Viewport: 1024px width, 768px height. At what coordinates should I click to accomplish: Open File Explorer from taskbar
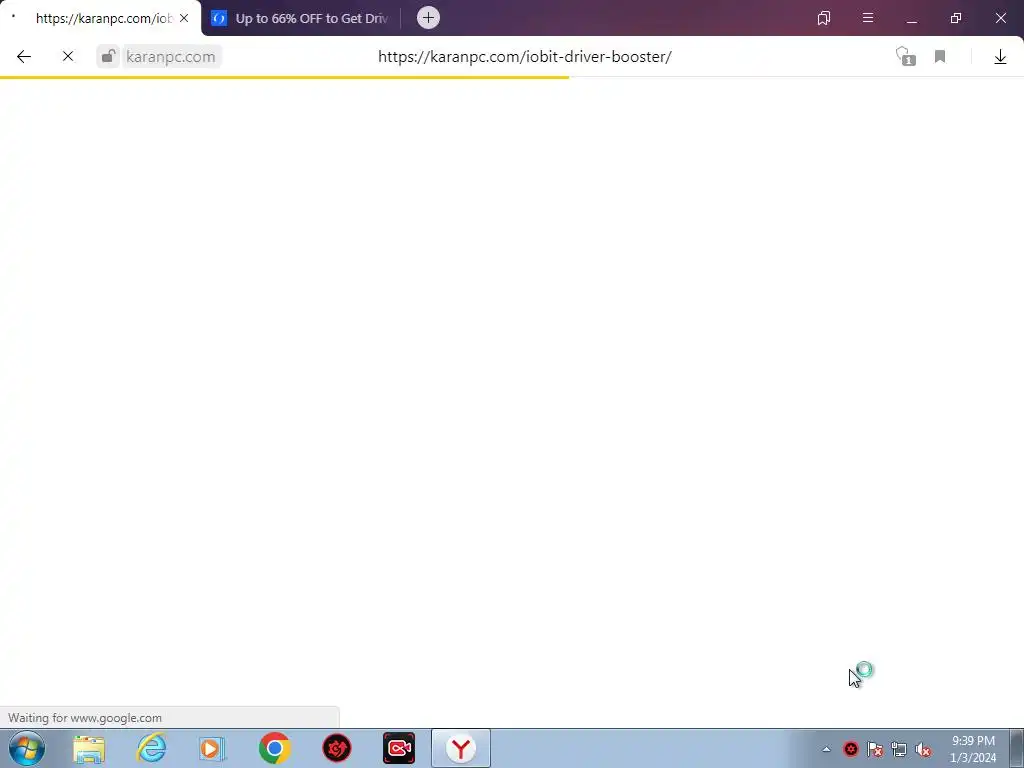(89, 748)
